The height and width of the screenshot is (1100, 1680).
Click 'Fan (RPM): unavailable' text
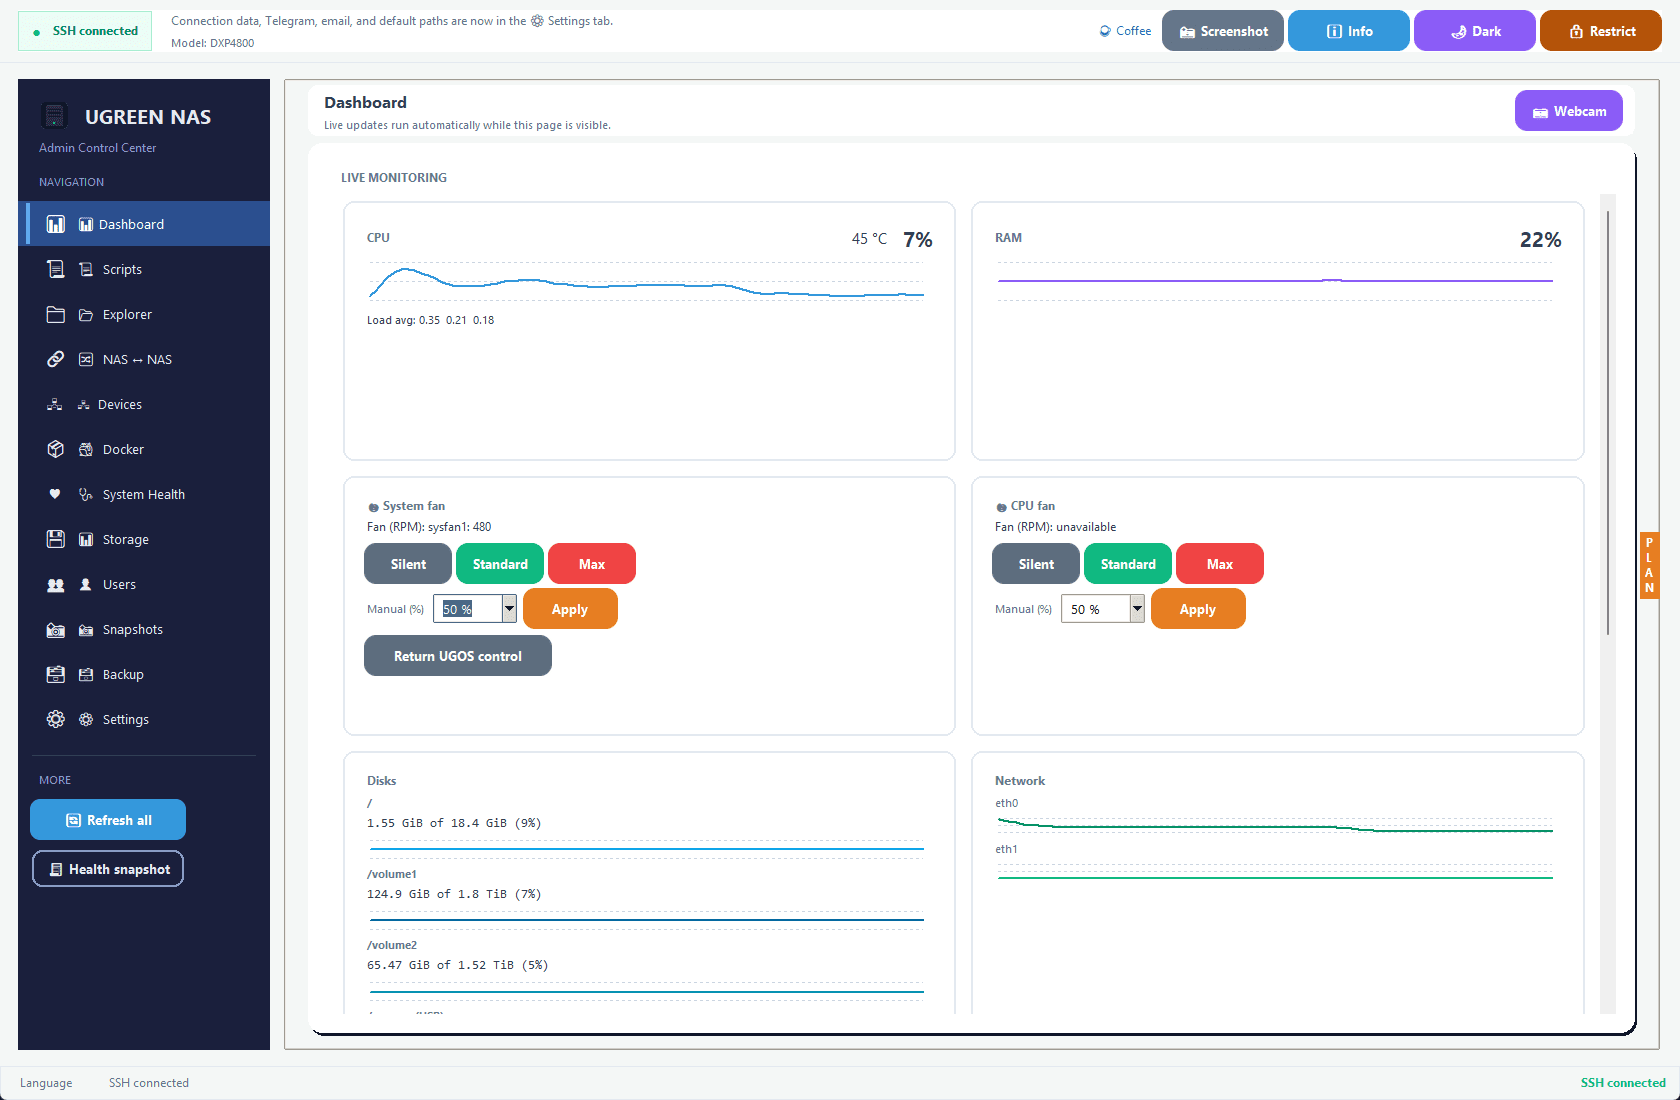(1055, 527)
